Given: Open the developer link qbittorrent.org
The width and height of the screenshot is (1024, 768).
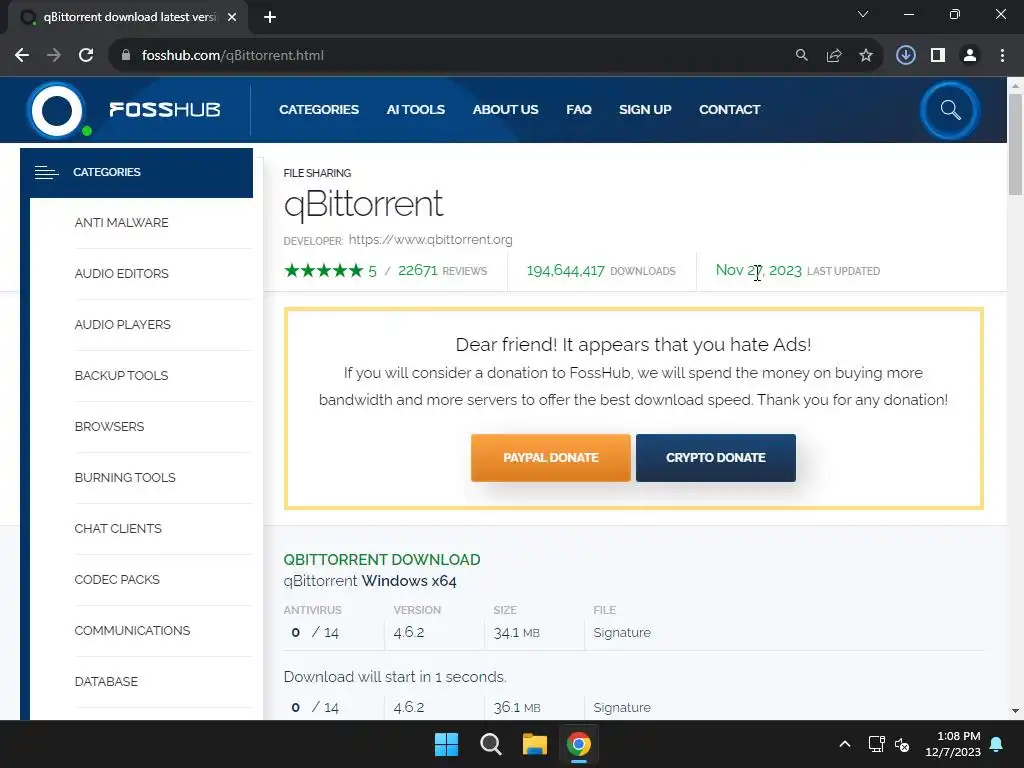Looking at the screenshot, I should [x=430, y=240].
